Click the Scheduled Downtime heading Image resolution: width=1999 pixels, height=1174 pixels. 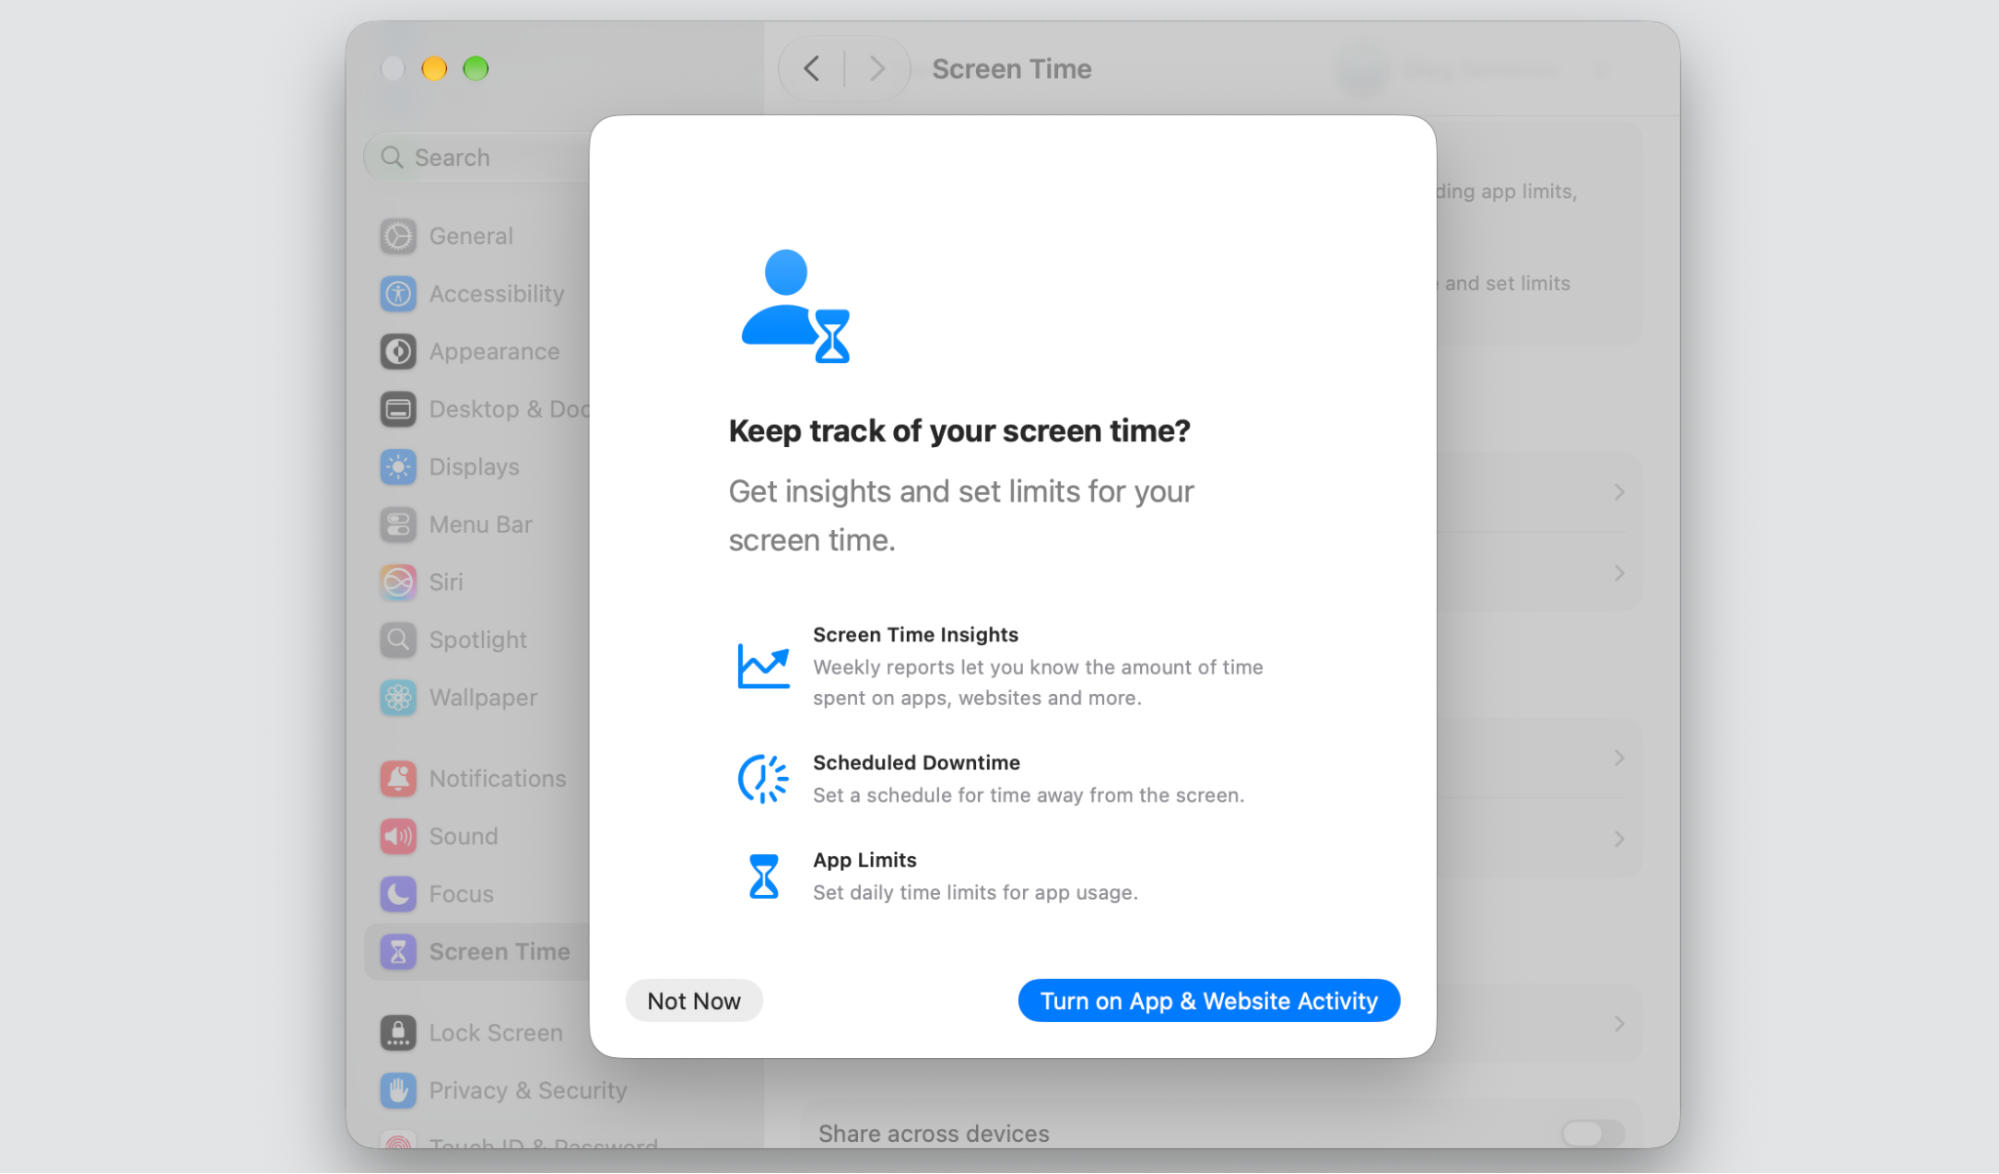point(916,763)
